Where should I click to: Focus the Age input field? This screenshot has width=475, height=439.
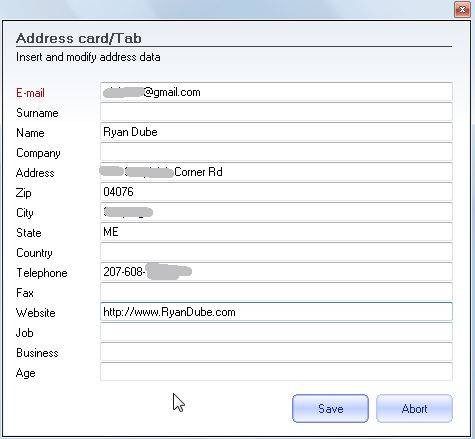point(276,372)
